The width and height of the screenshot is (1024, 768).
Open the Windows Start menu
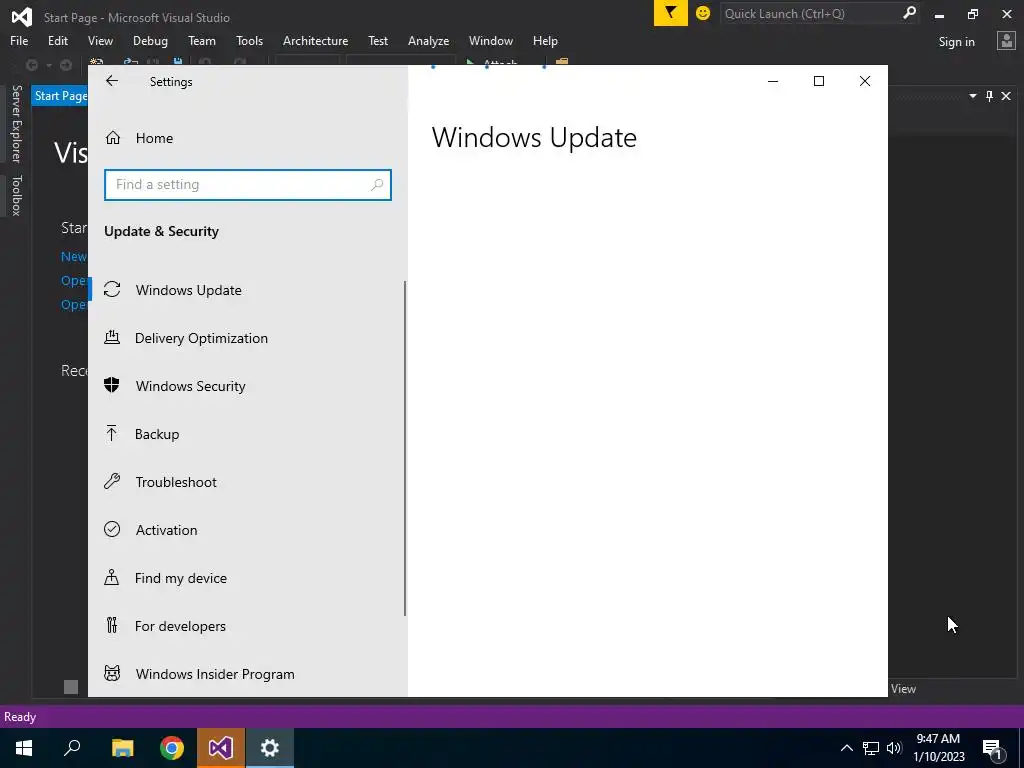pyautogui.click(x=24, y=748)
